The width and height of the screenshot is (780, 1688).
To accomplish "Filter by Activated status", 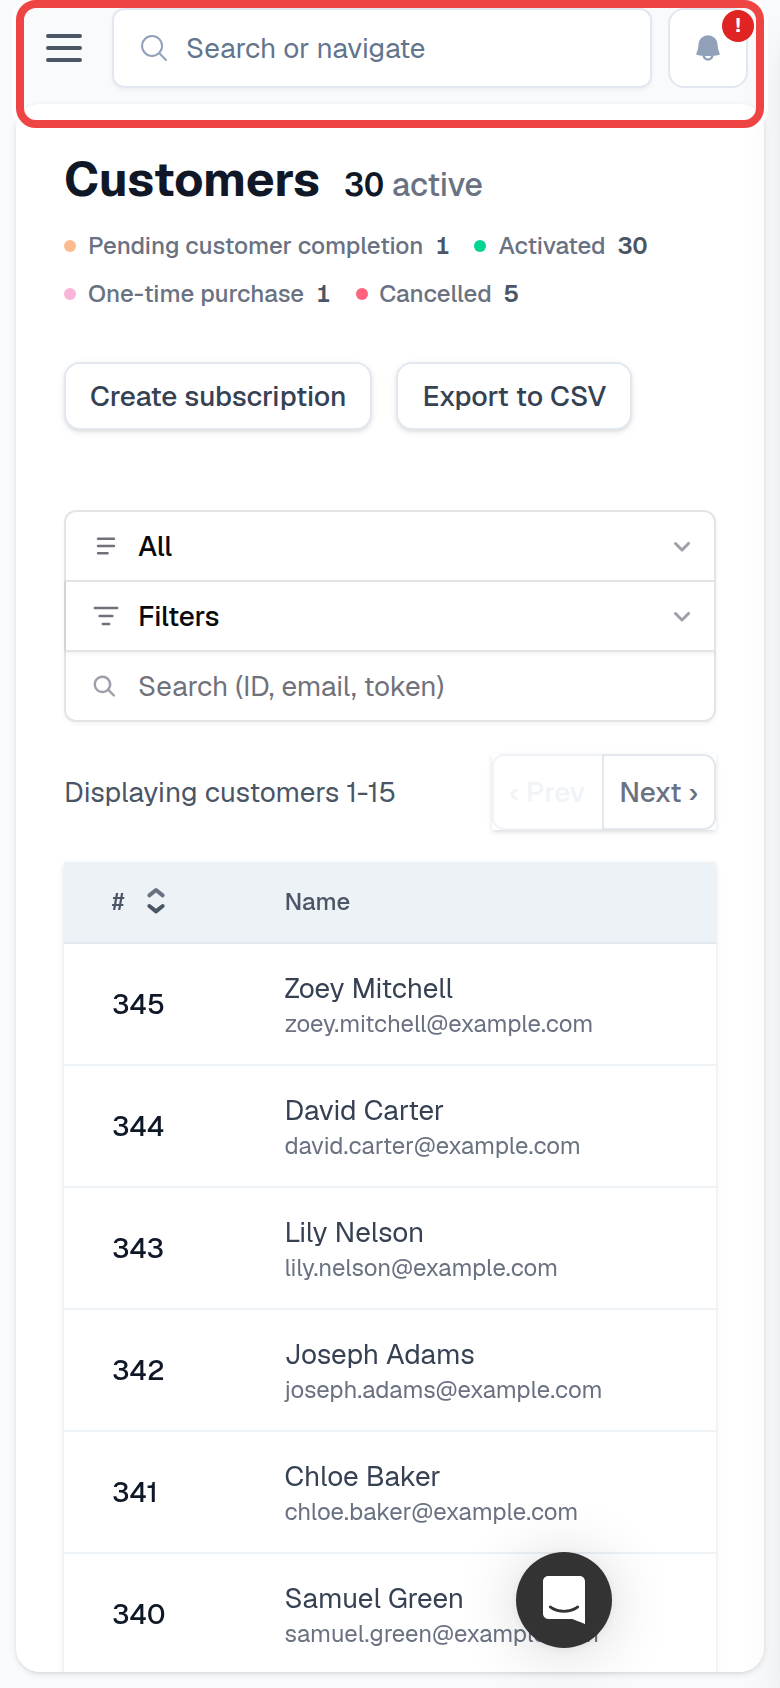I will click(x=561, y=246).
